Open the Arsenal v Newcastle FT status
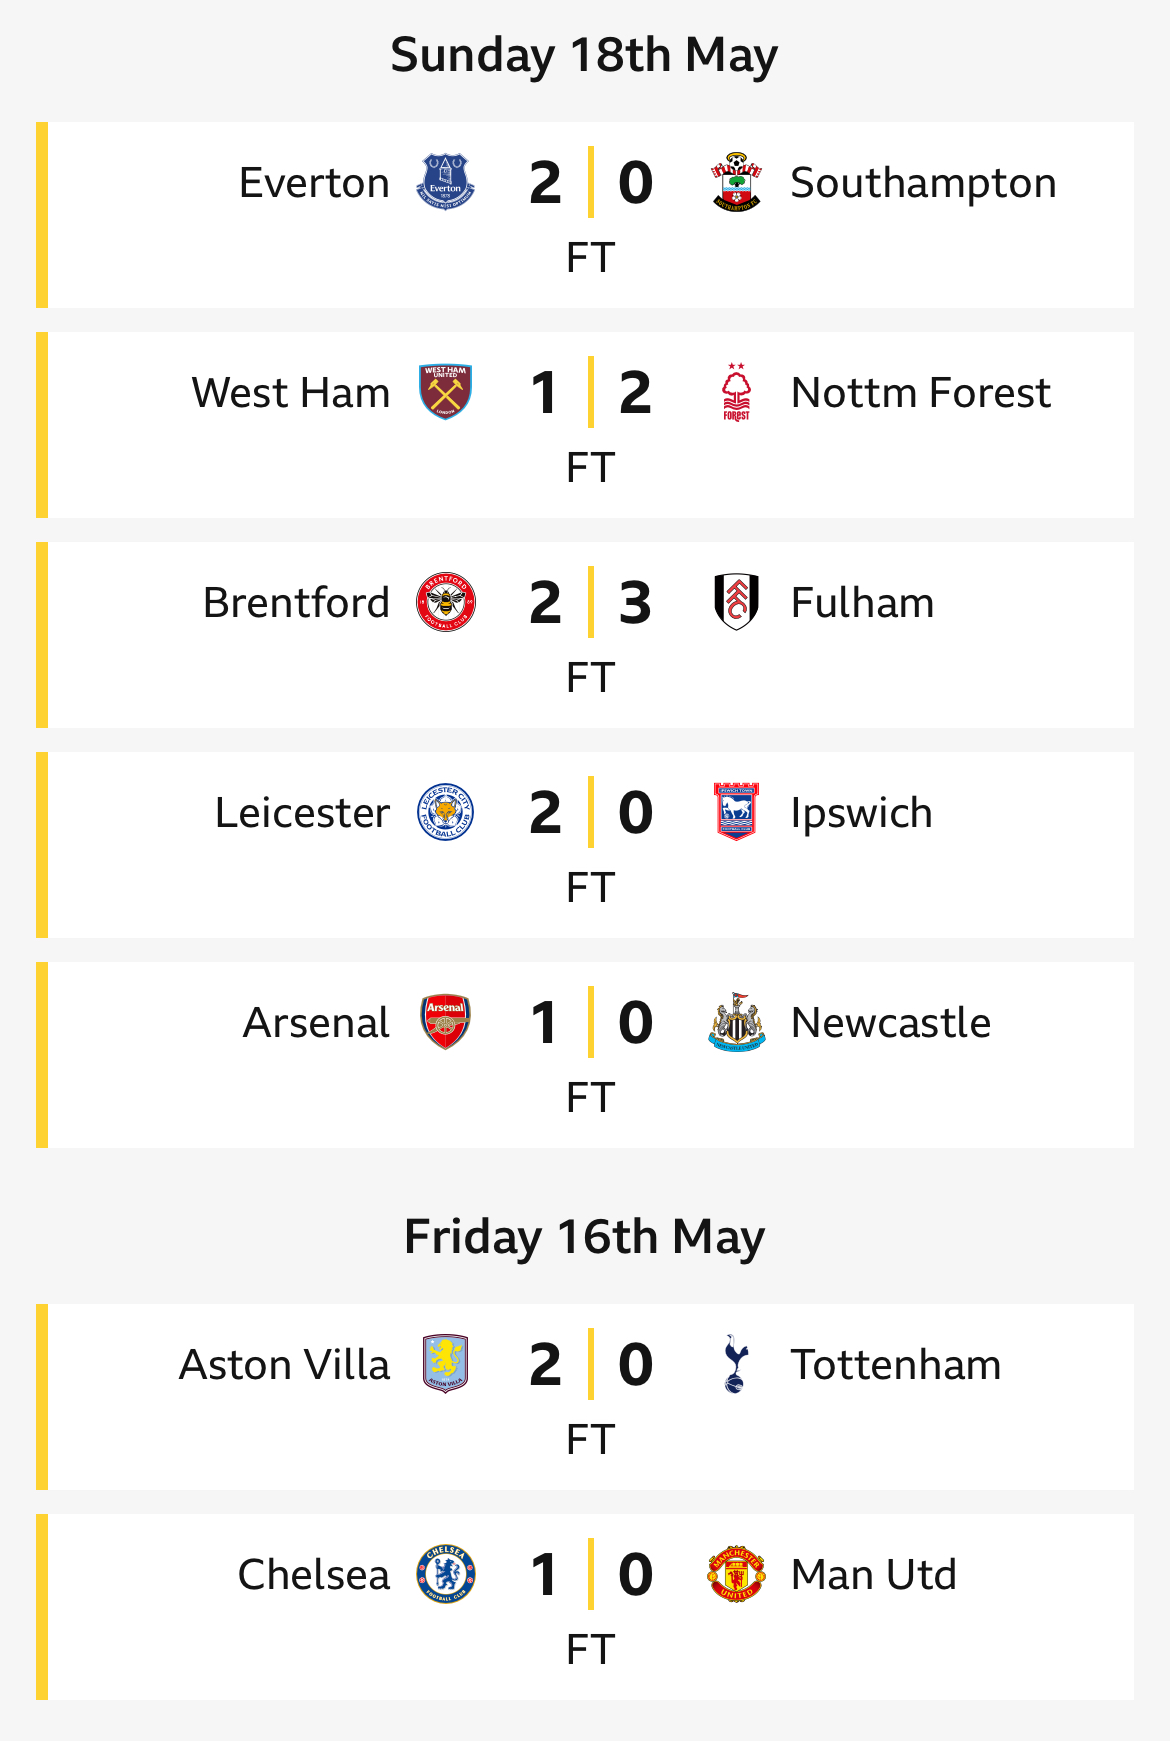 (x=590, y=1097)
